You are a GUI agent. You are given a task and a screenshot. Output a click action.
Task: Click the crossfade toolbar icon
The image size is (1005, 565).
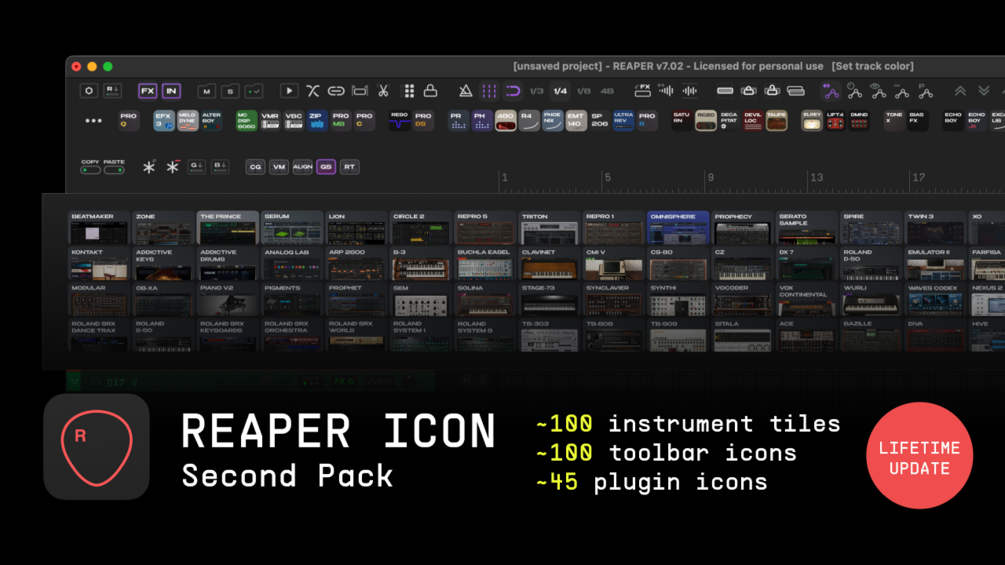313,91
